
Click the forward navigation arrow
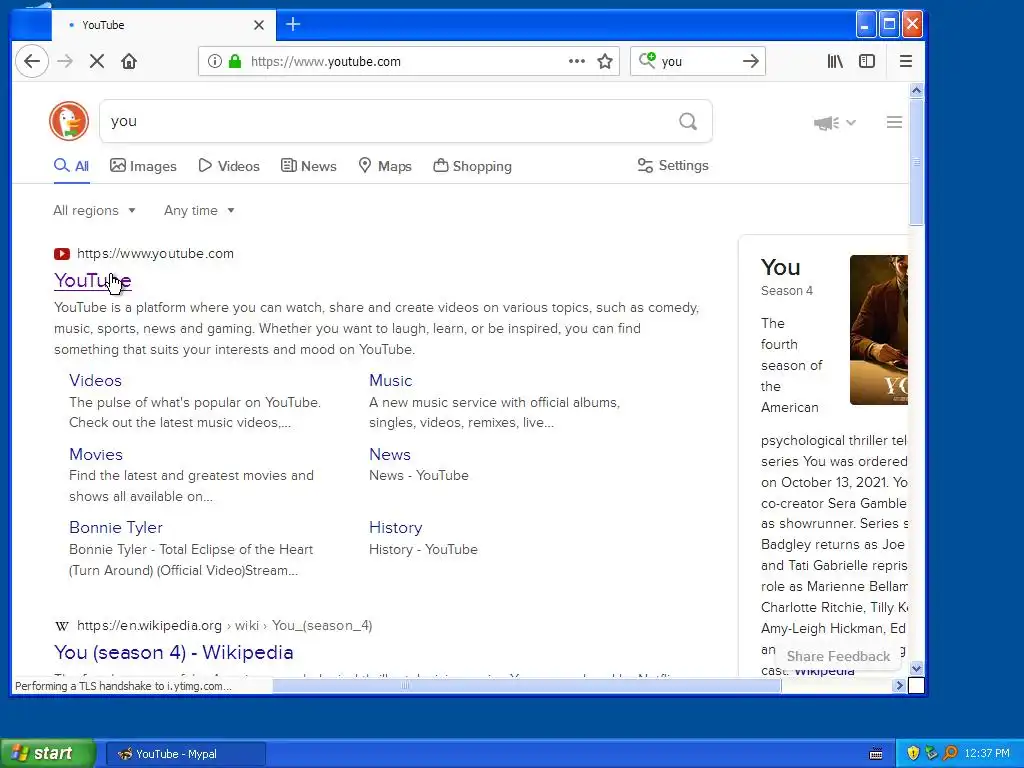tap(65, 61)
